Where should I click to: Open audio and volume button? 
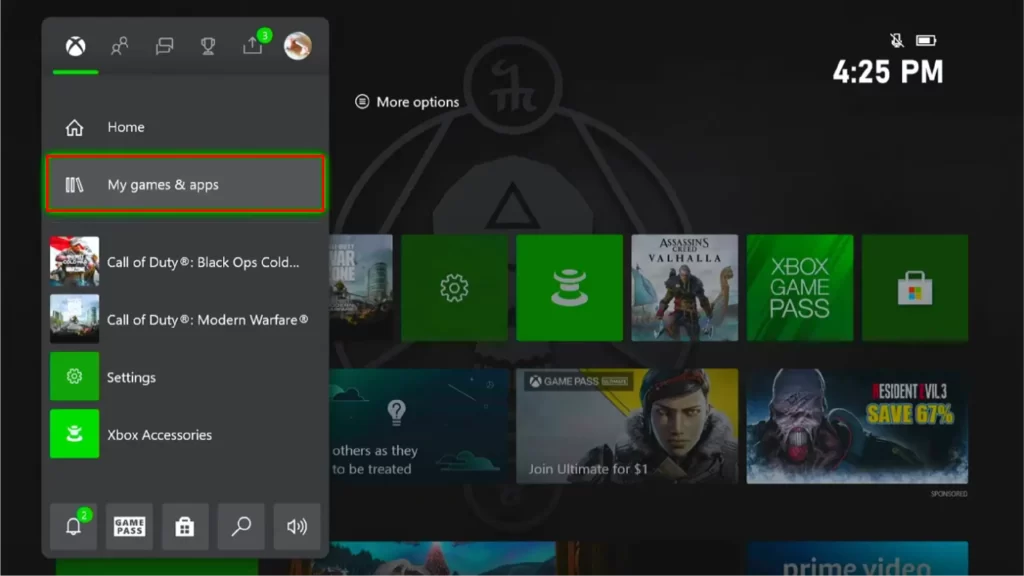(x=297, y=526)
